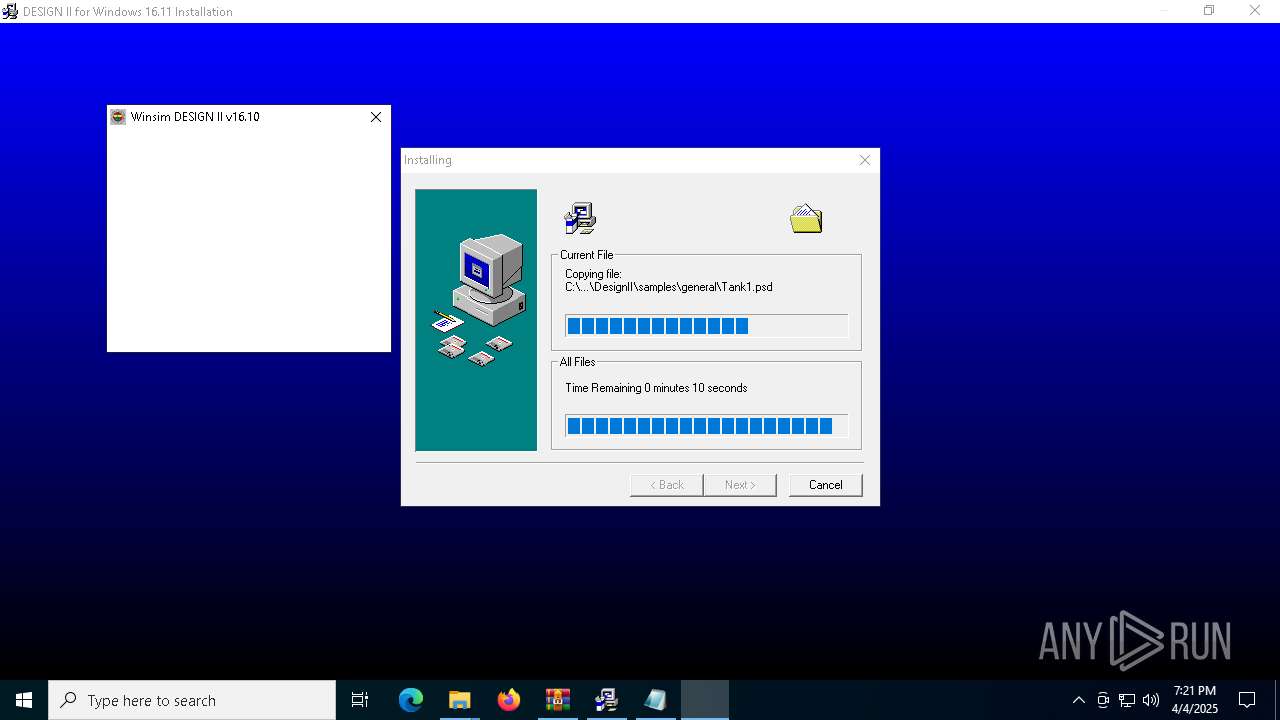Viewport: 1280px width, 720px height.
Task: Click the disabled Back button
Action: 666,485
